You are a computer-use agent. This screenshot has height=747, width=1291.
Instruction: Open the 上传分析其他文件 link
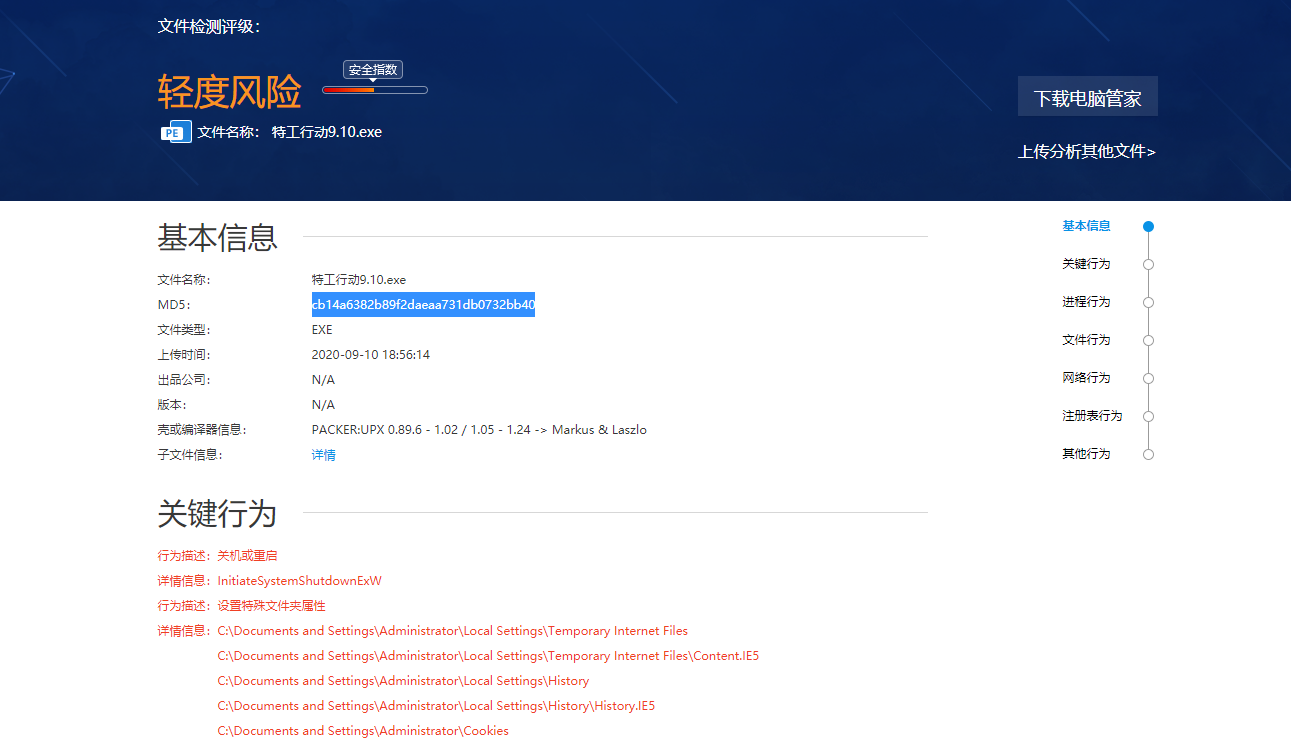(x=1087, y=152)
